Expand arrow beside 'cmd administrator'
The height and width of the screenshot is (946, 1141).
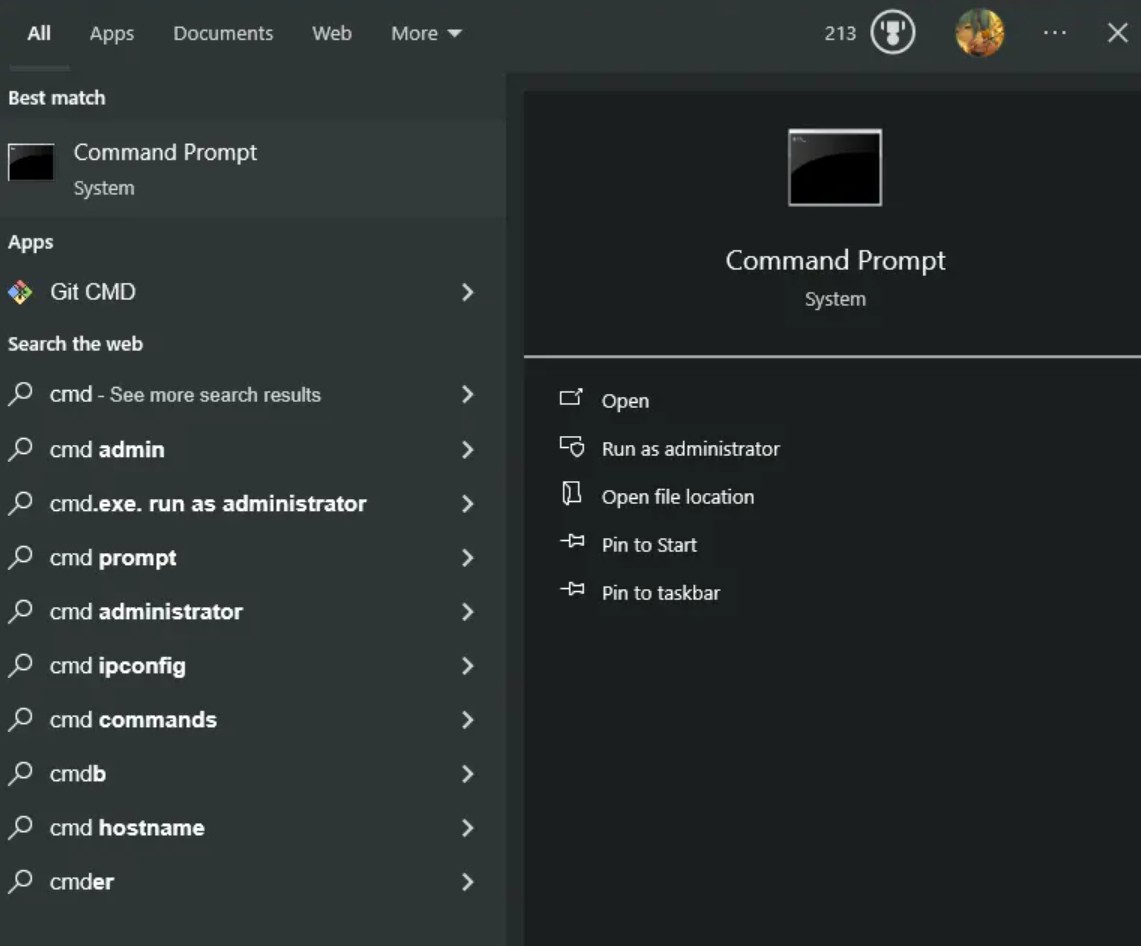tap(467, 612)
